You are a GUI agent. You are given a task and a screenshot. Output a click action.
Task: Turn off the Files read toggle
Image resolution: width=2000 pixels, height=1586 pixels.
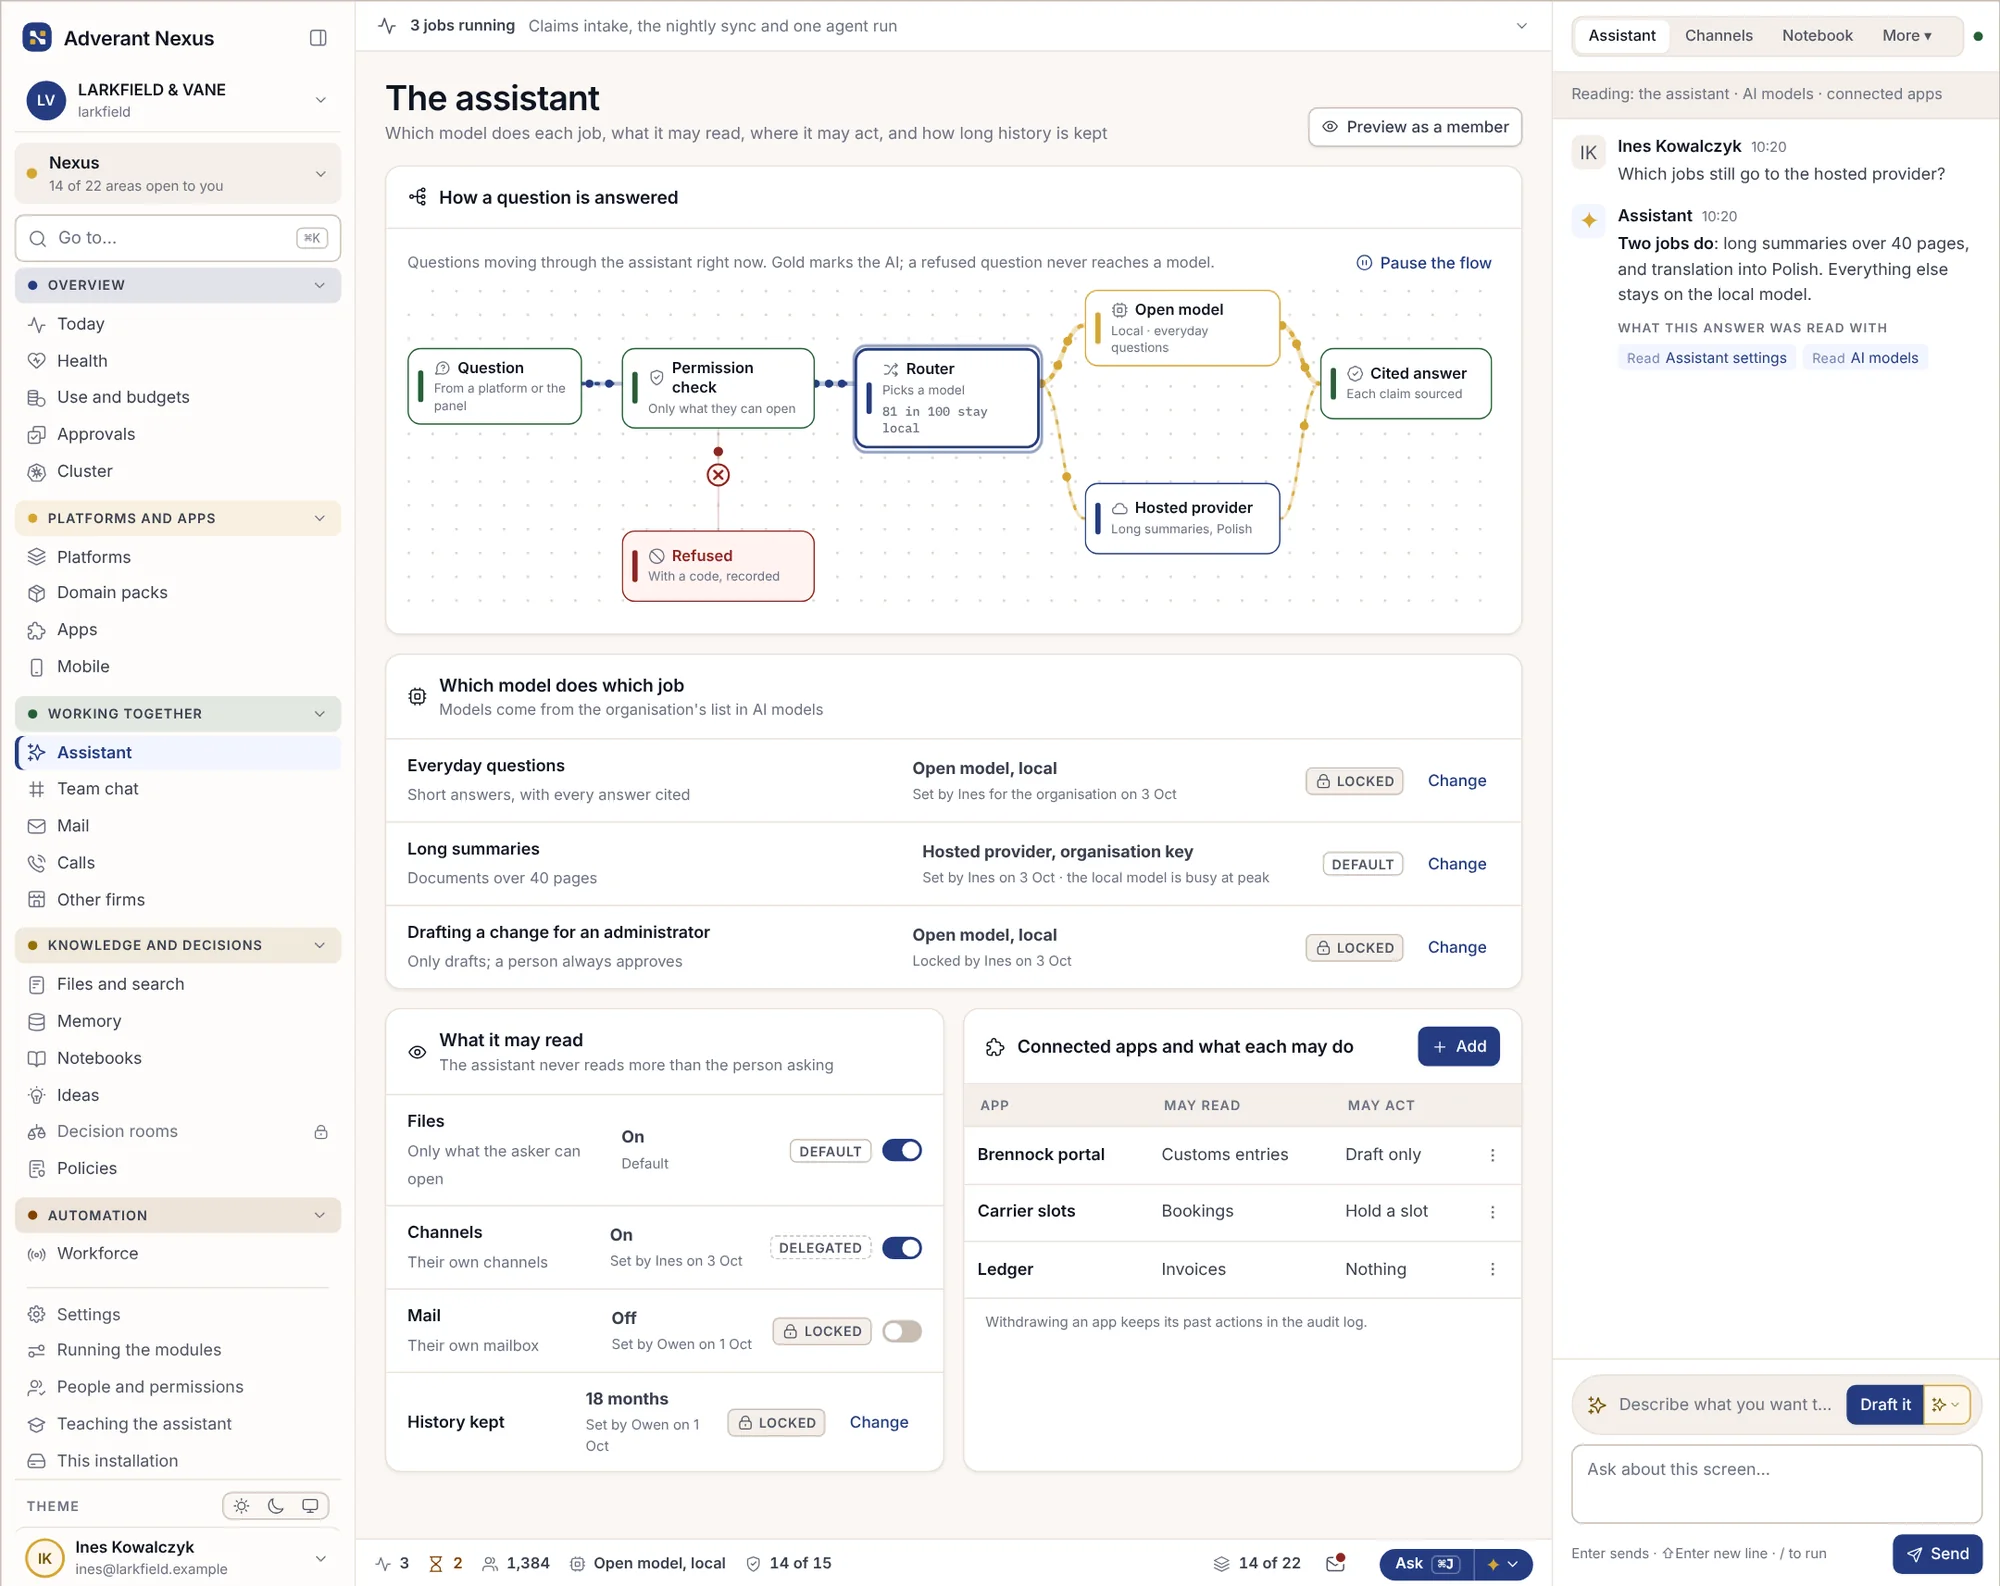[x=902, y=1151]
